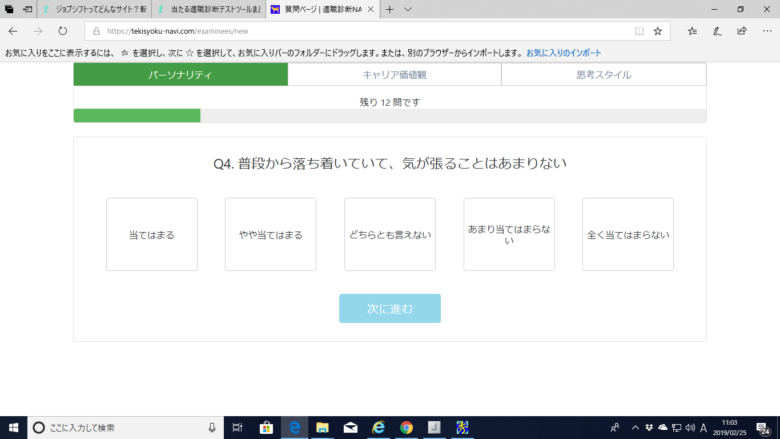Reload the current page

tap(62, 31)
